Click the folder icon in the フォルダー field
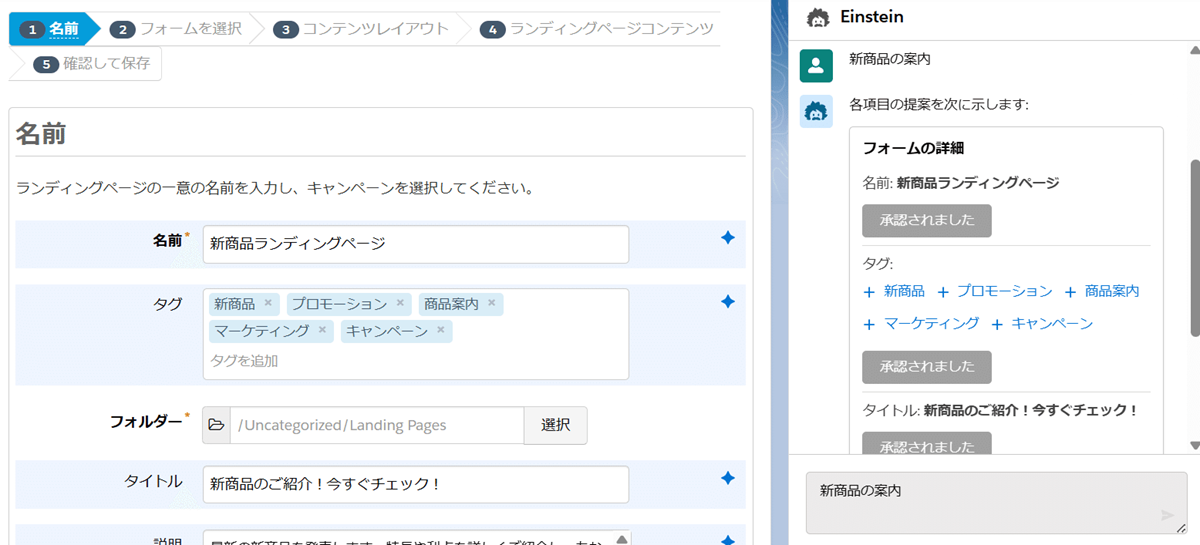Image resolution: width=1200 pixels, height=545 pixels. point(216,425)
